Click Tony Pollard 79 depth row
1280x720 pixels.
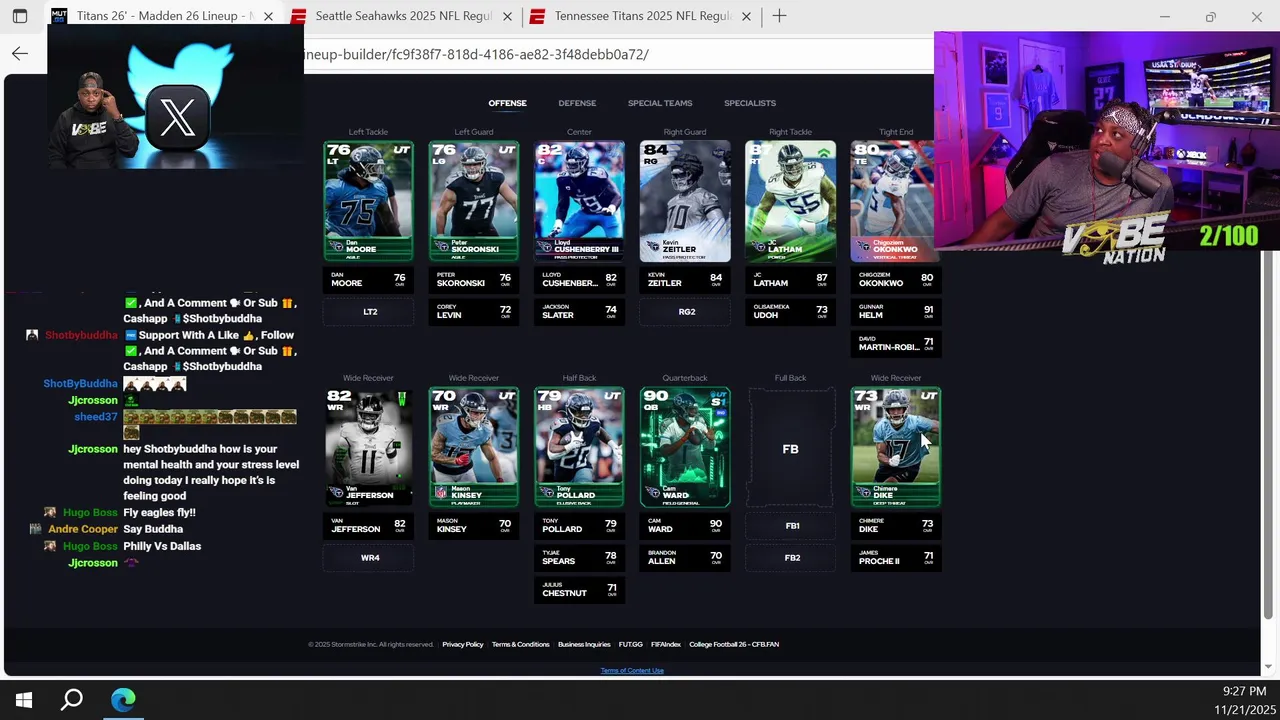coord(579,526)
